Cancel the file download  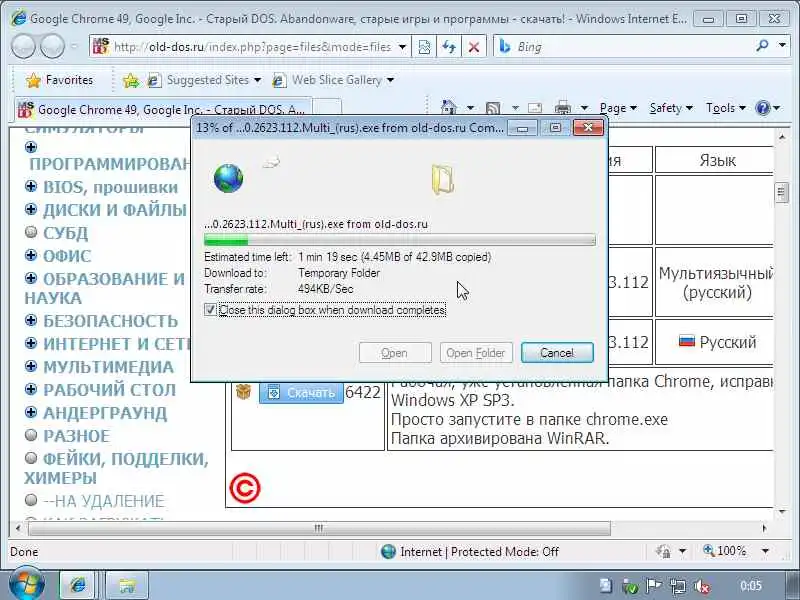point(557,353)
